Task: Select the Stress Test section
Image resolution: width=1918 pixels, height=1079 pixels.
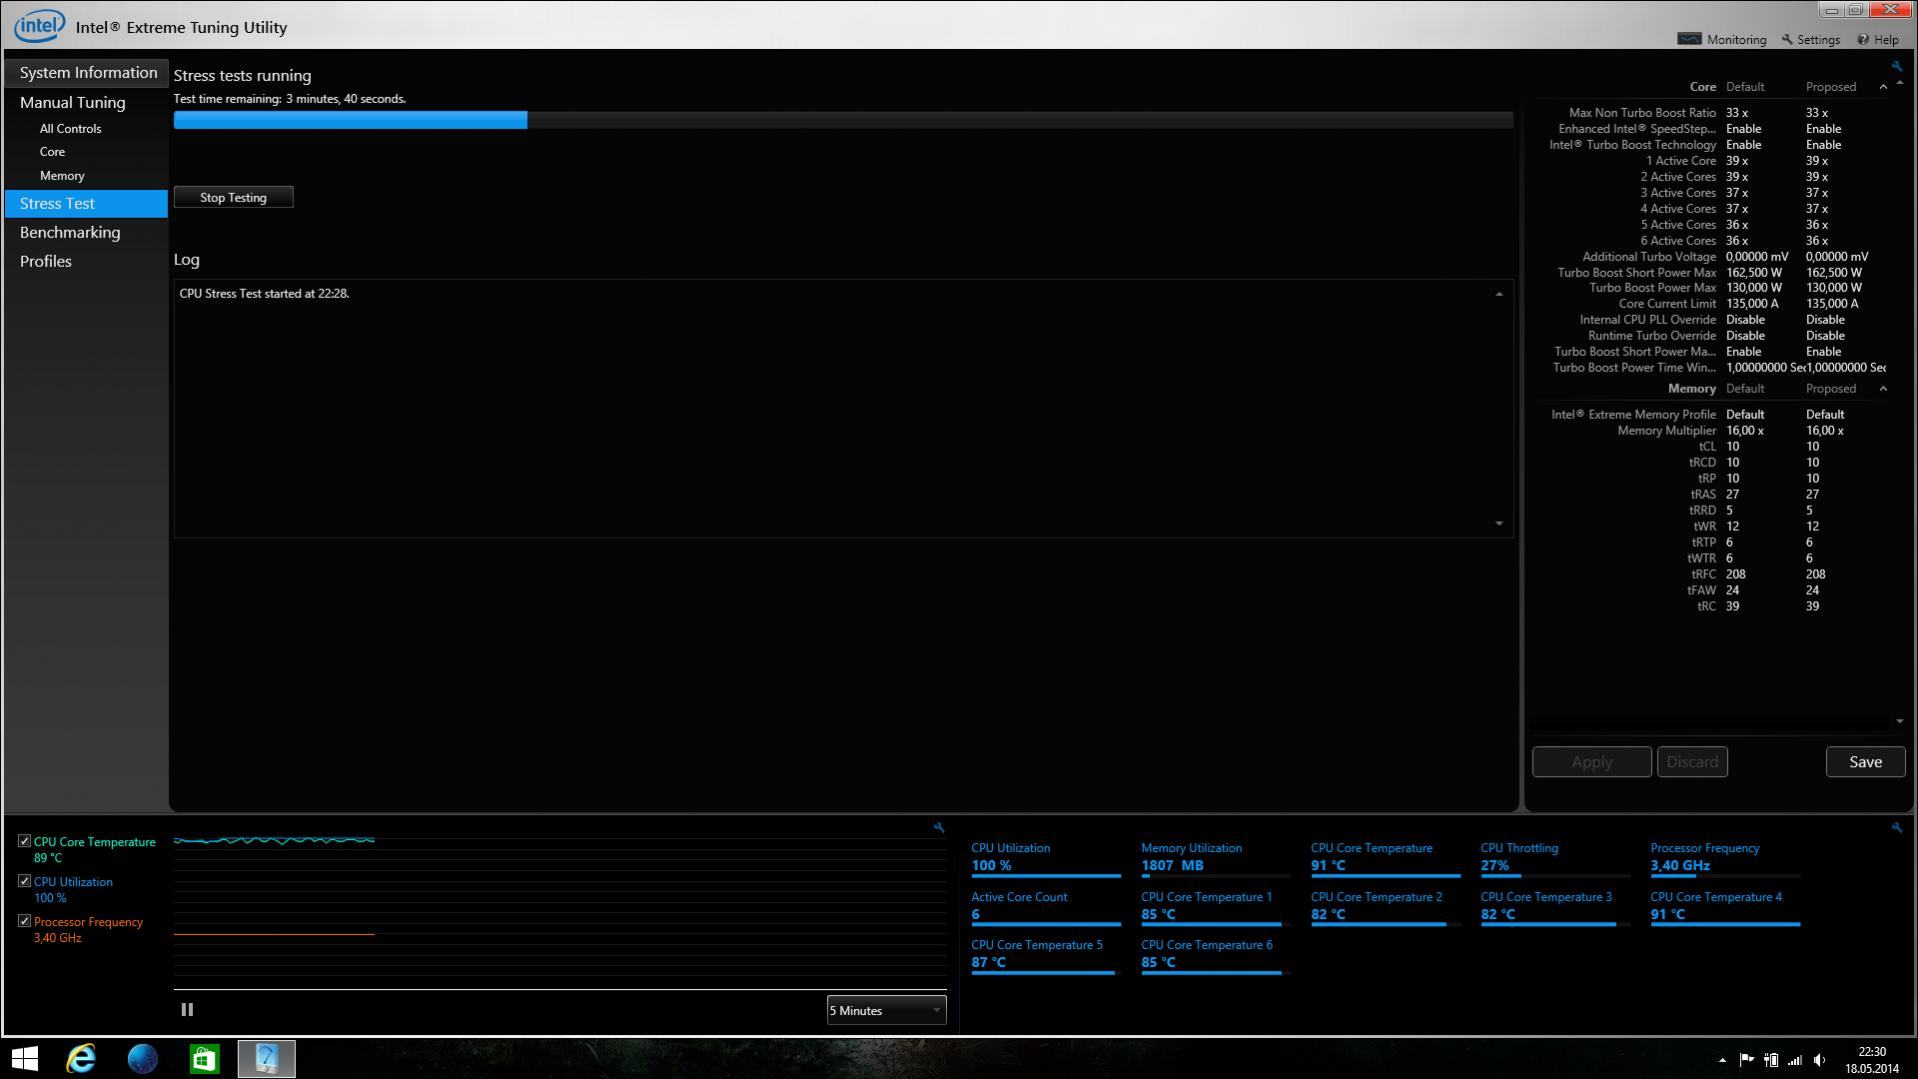Action: (86, 203)
